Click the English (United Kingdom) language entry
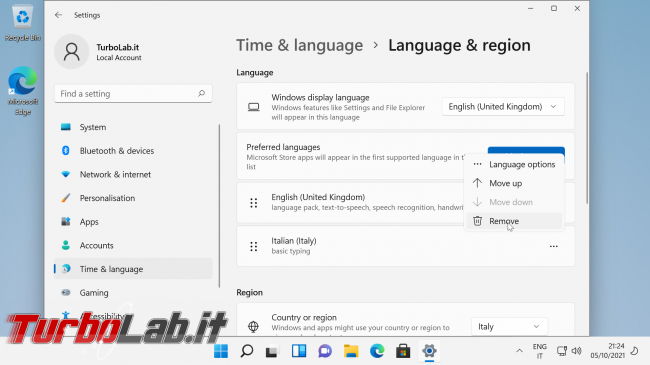The height and width of the screenshot is (365, 650). click(x=350, y=203)
